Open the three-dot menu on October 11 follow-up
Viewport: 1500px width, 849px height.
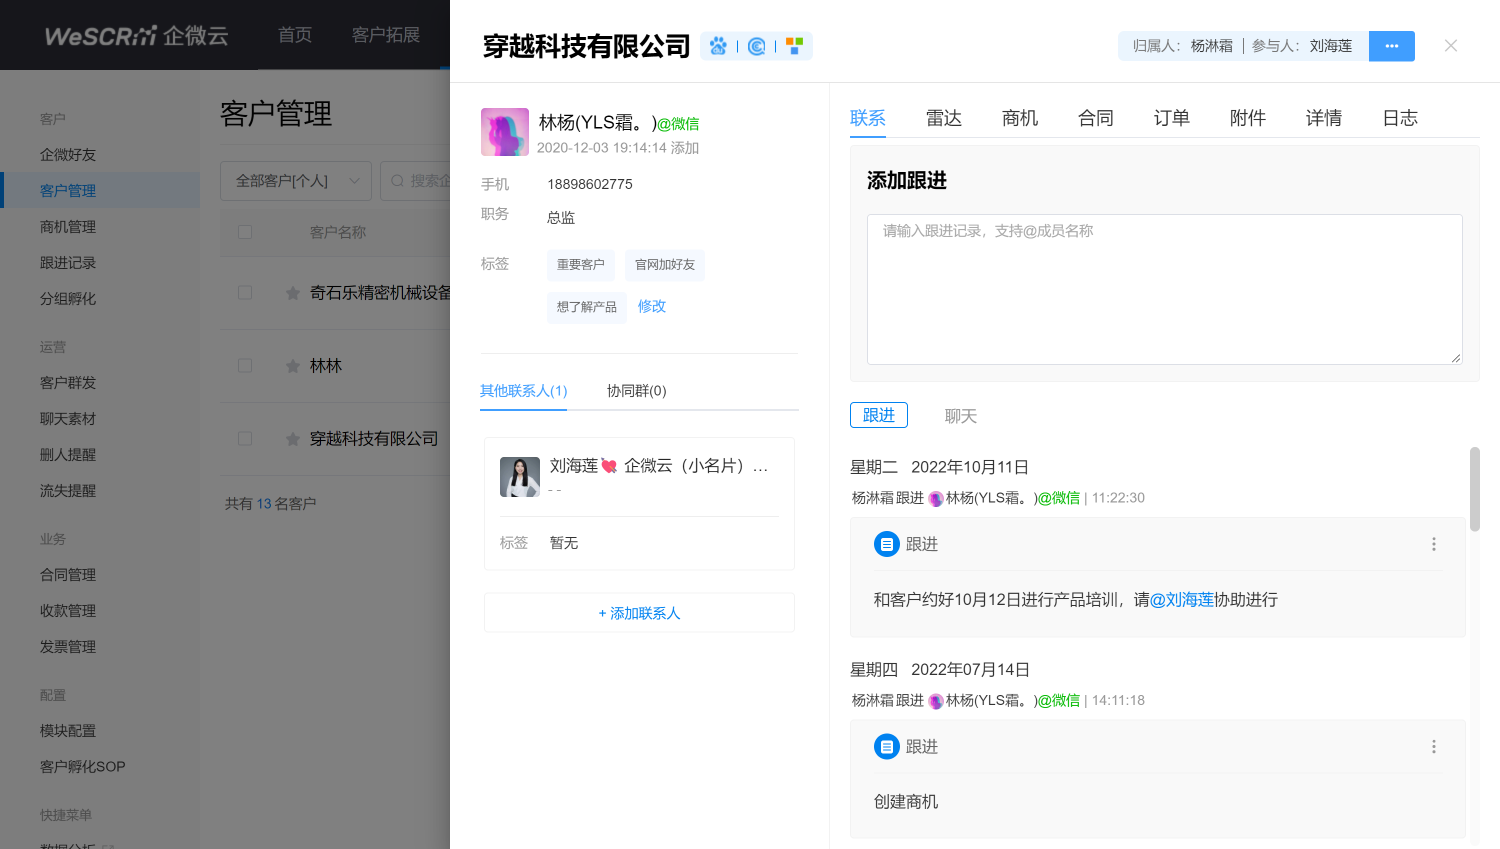(1433, 544)
